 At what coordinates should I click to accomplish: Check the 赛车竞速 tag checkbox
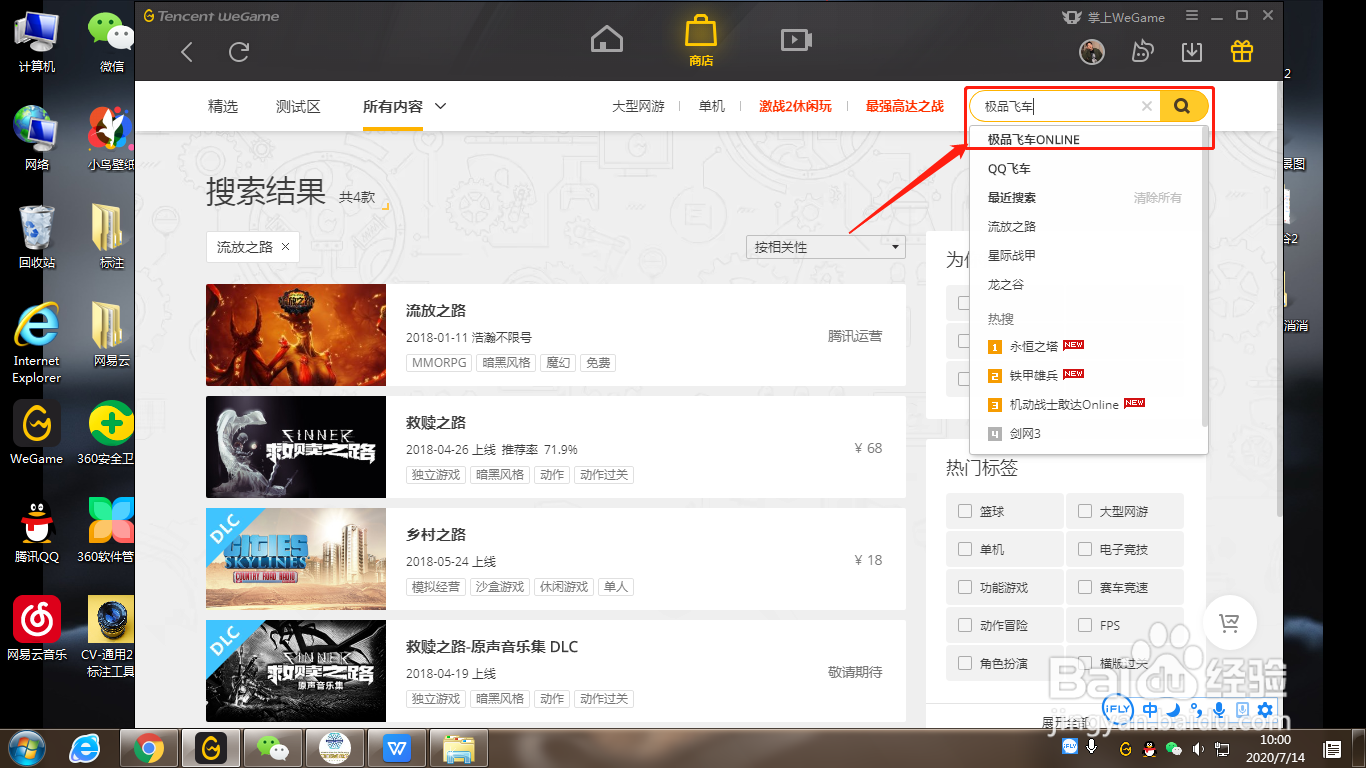pos(1085,587)
